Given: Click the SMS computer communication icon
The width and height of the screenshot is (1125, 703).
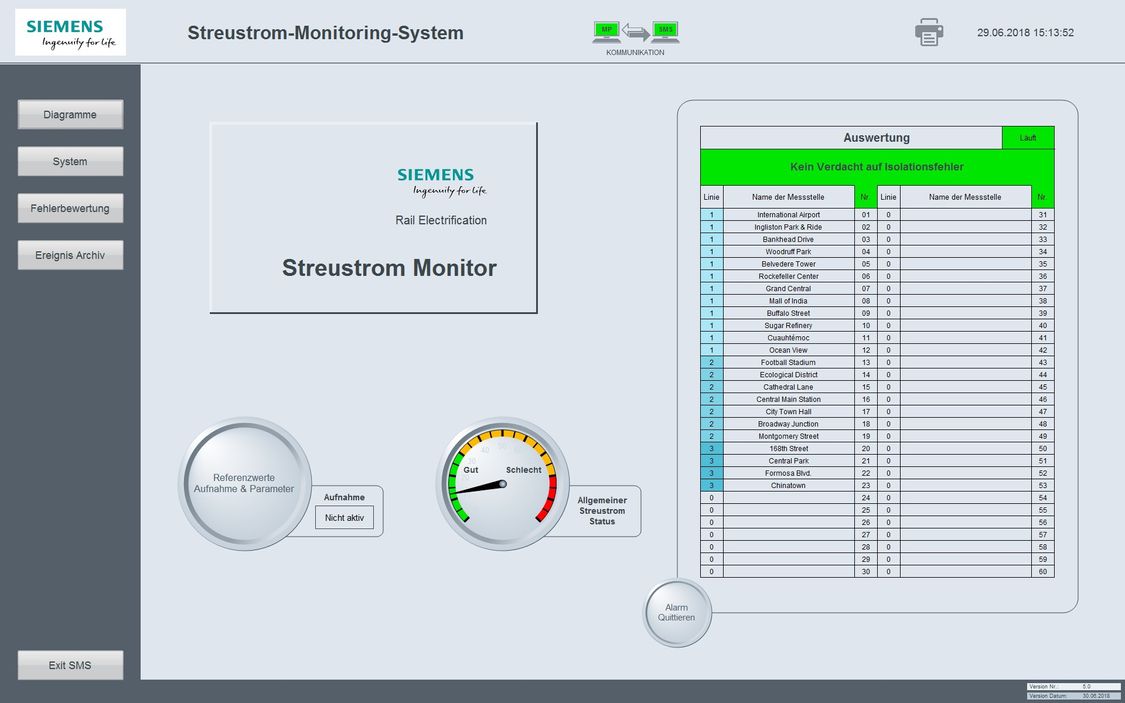Looking at the screenshot, I should point(666,32).
